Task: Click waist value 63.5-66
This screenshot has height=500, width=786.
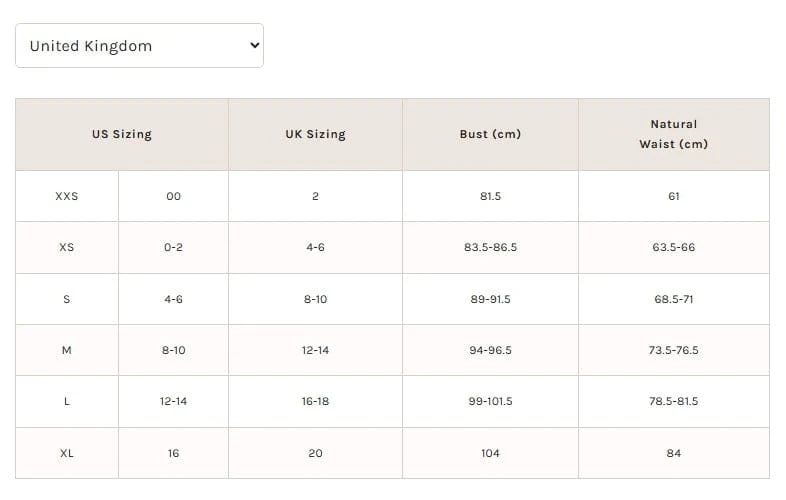Action: (x=674, y=247)
